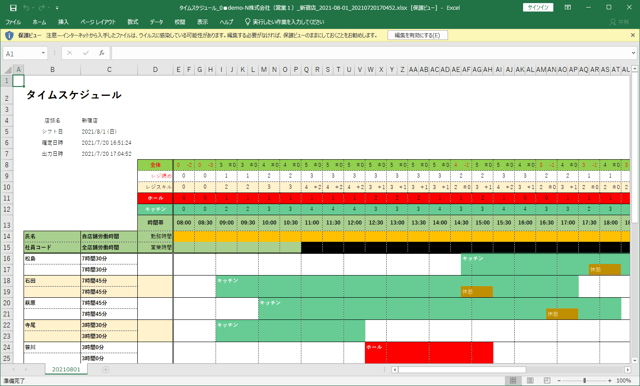Switch to Page Layout view icon
640x386 pixels.
click(x=530, y=381)
